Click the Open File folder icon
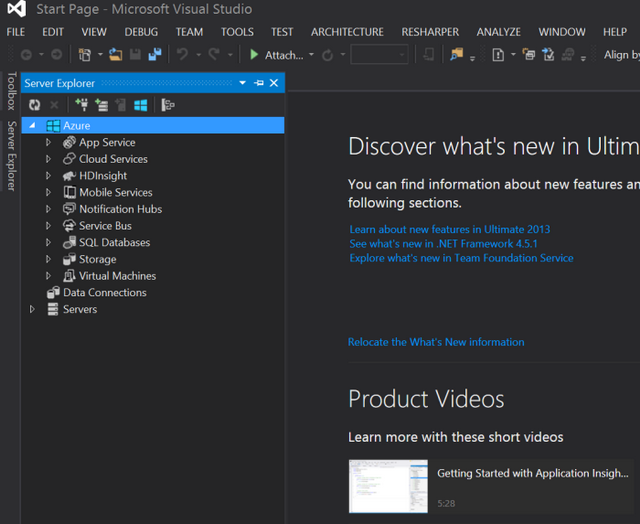 click(x=116, y=54)
